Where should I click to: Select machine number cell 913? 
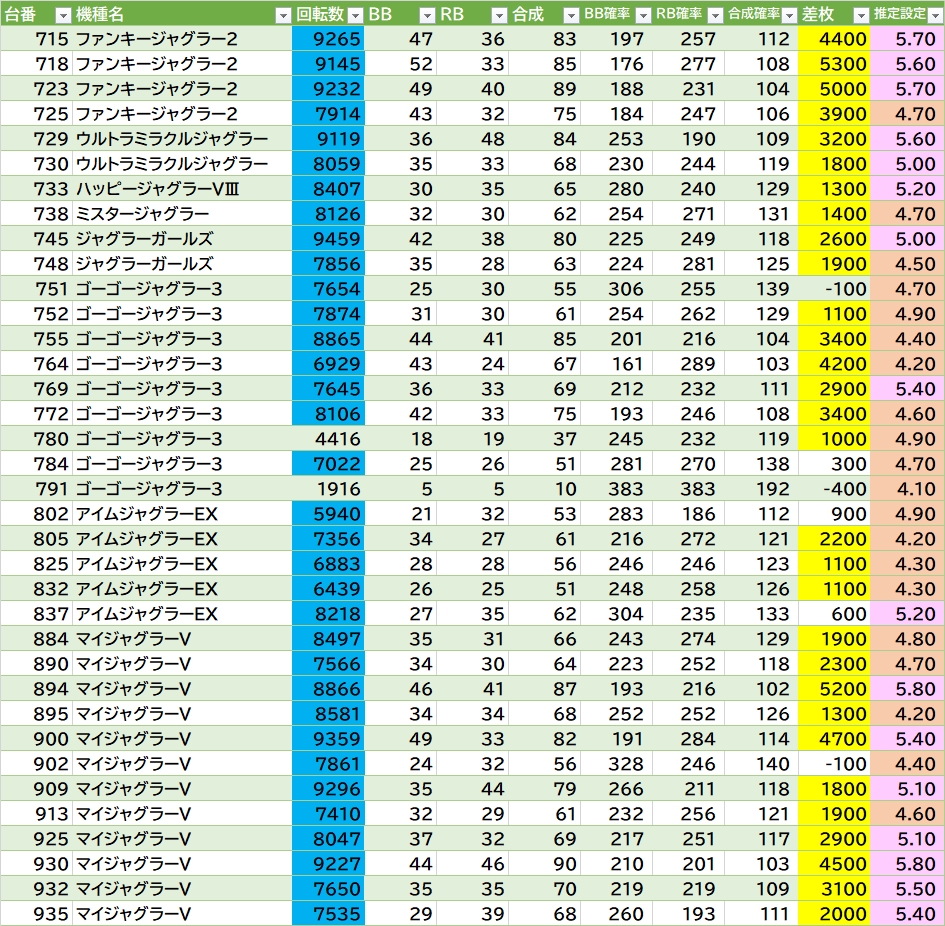(x=36, y=814)
